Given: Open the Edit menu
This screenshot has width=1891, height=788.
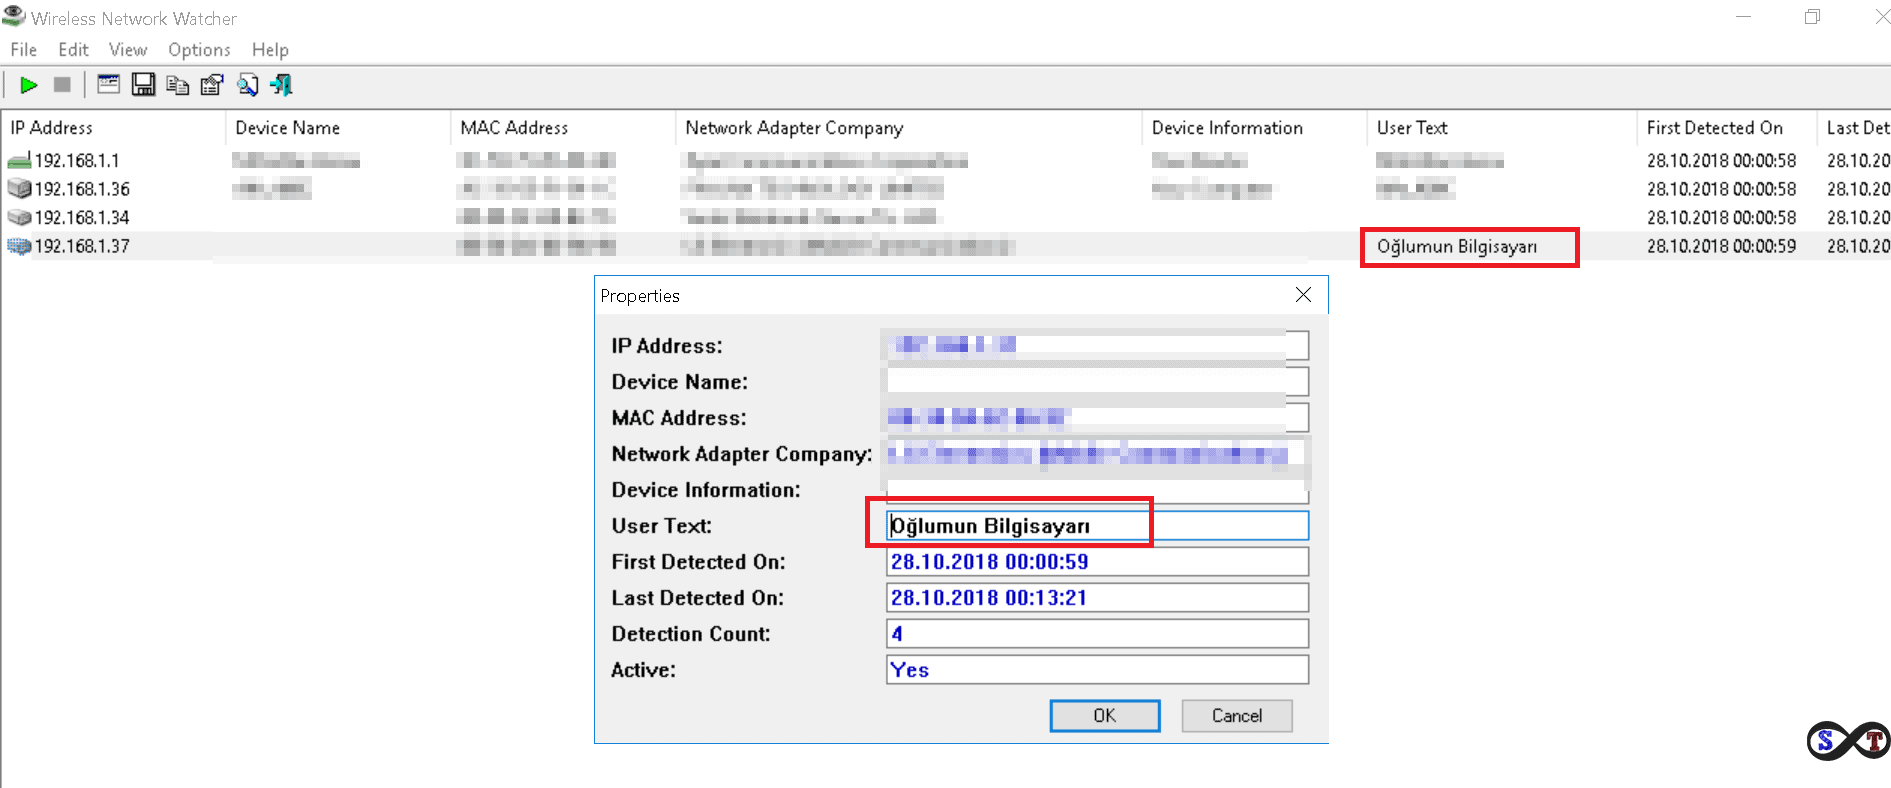Looking at the screenshot, I should click(73, 50).
